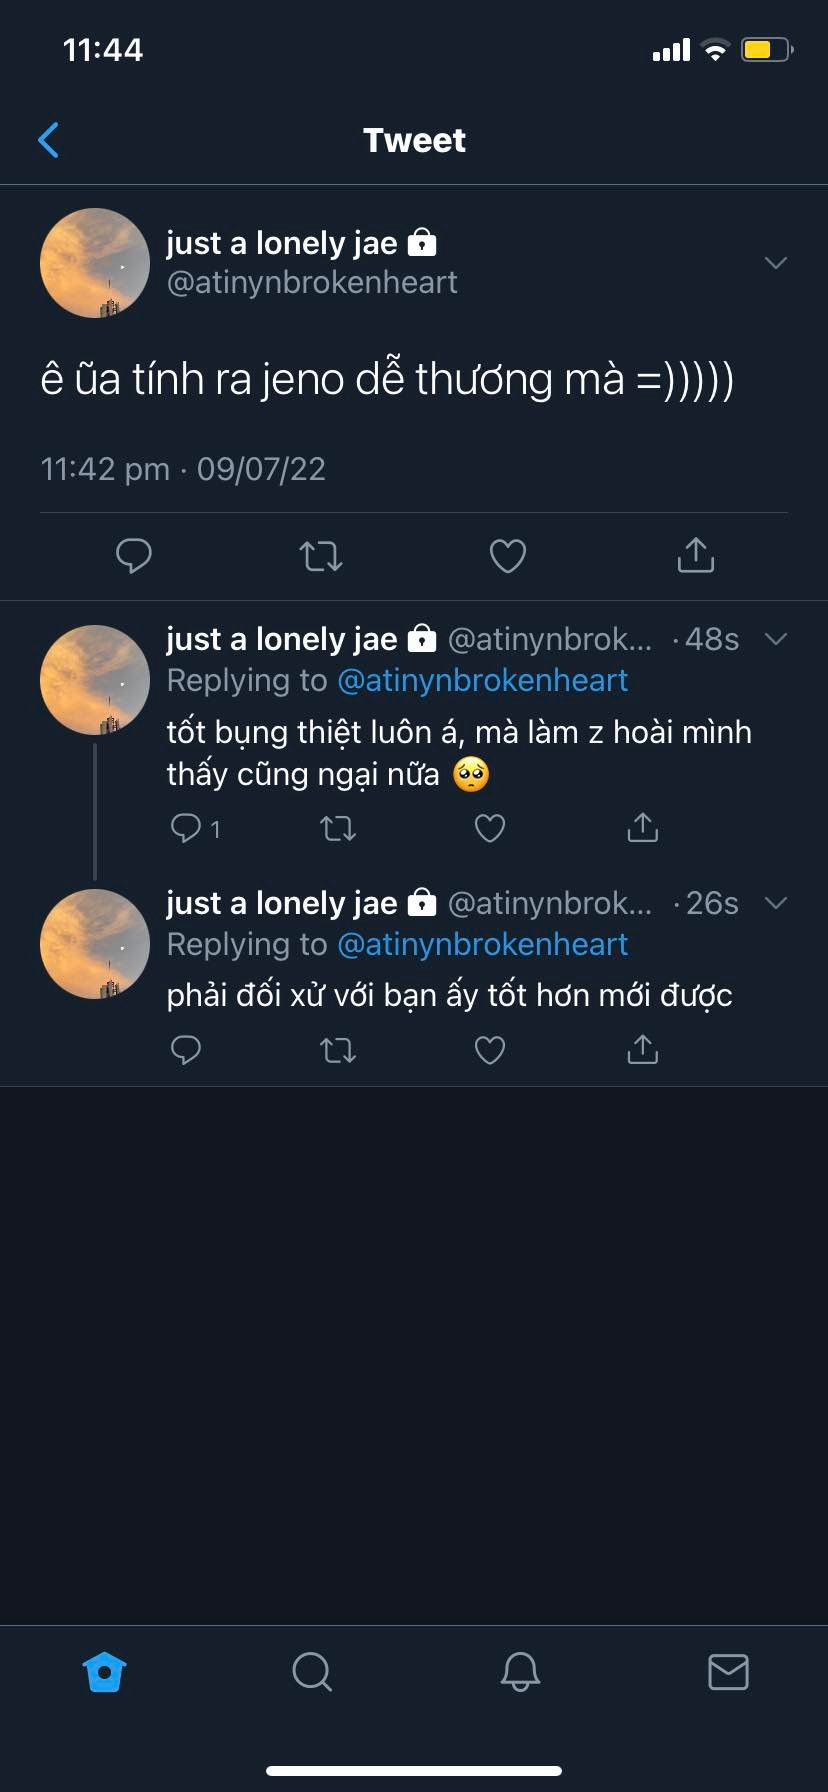Retweet the 48s reply
The width and height of the screenshot is (828, 1792).
pyautogui.click(x=338, y=828)
